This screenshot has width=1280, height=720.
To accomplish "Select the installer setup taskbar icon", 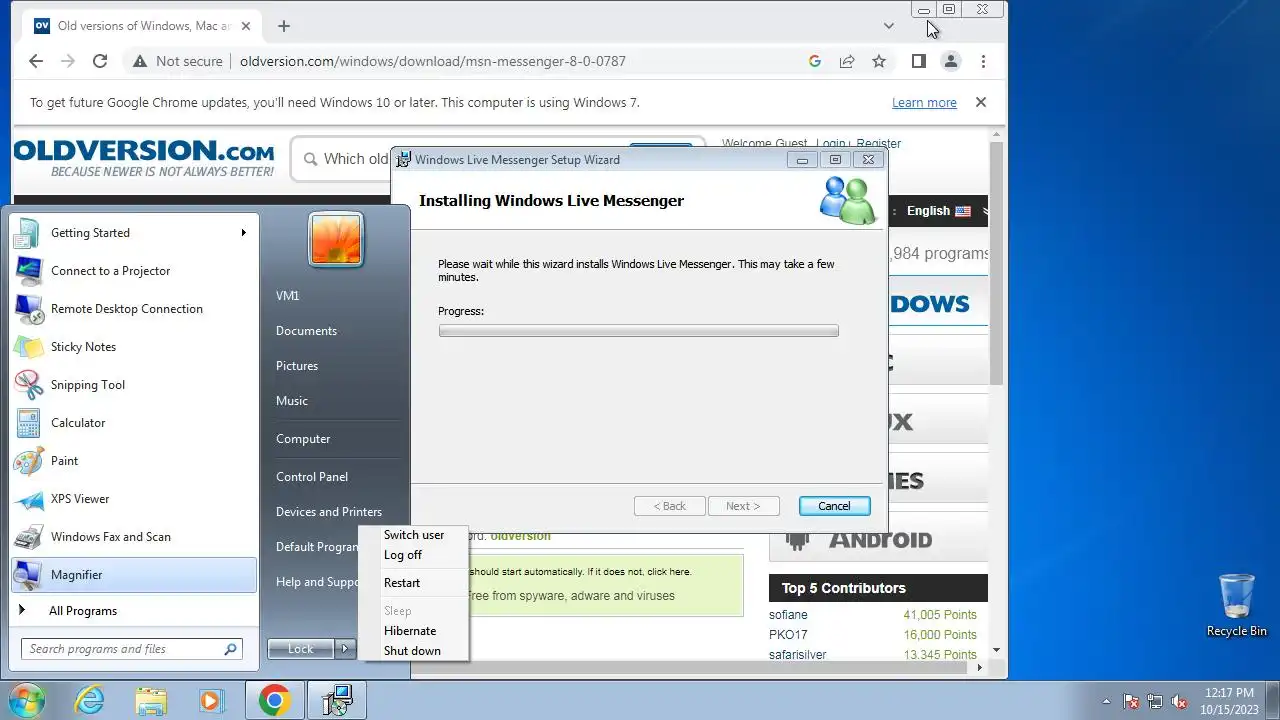I will (337, 700).
